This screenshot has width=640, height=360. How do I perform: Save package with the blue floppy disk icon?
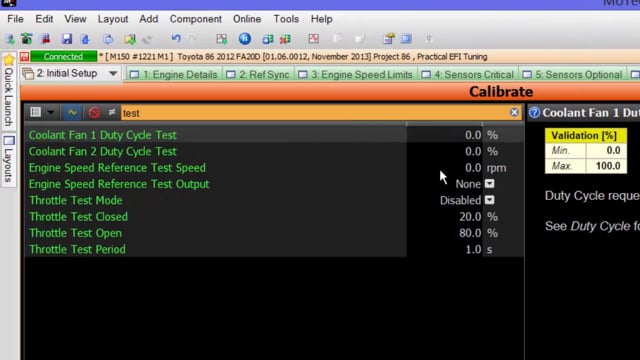(67, 39)
